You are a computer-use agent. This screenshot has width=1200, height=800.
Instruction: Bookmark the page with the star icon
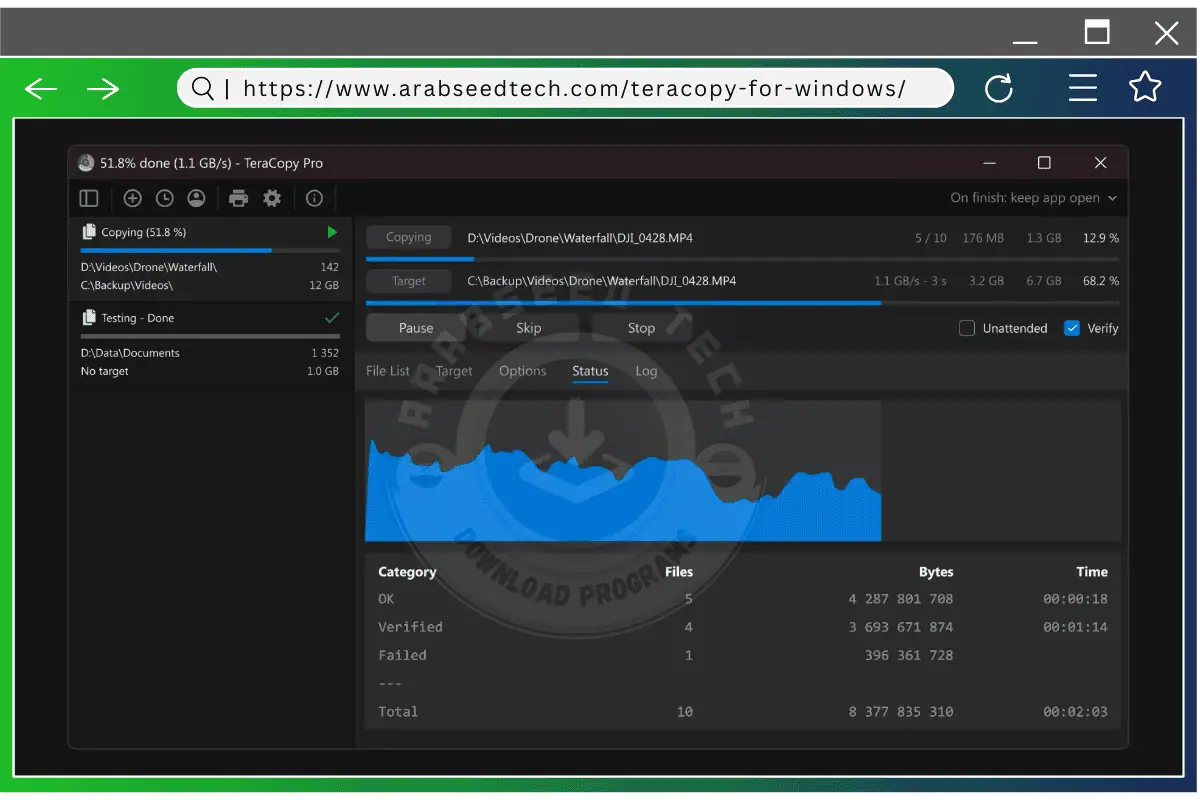tap(1145, 88)
